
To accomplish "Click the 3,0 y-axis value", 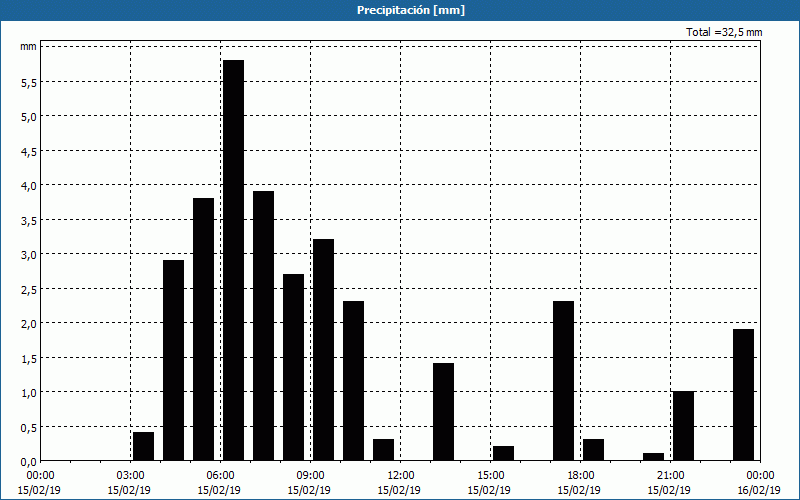I will [x=29, y=254].
